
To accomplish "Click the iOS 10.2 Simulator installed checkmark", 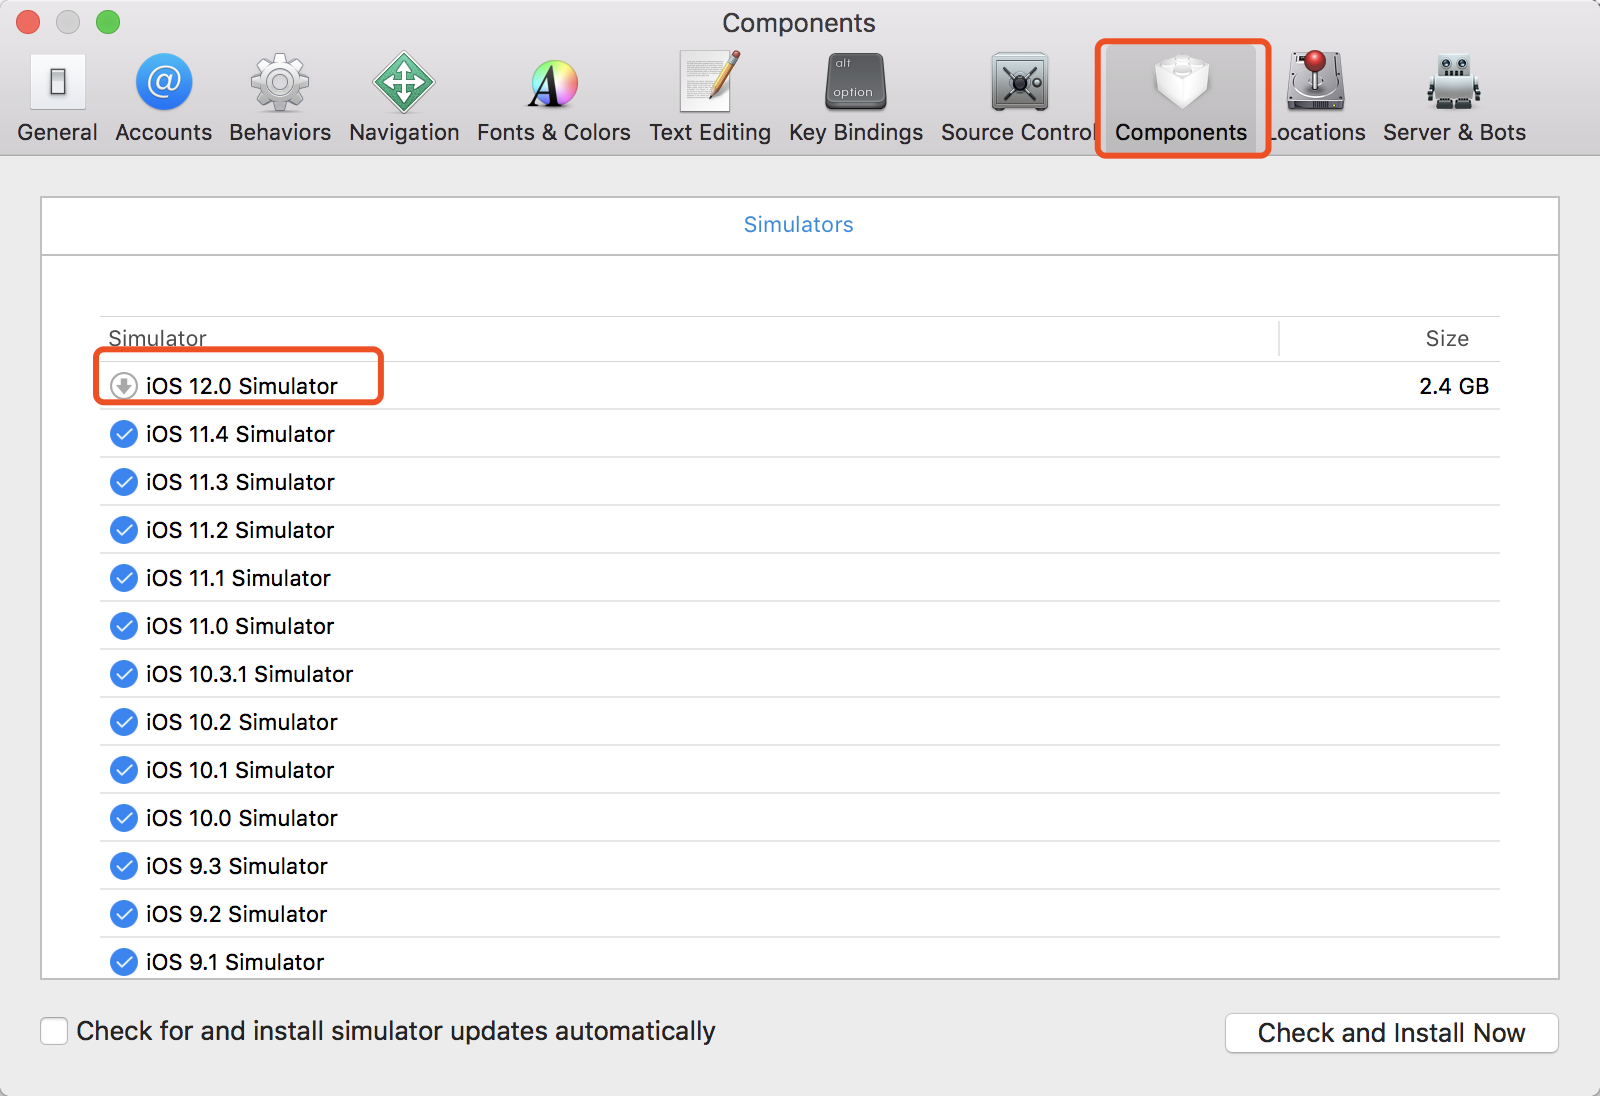I will click(x=124, y=722).
